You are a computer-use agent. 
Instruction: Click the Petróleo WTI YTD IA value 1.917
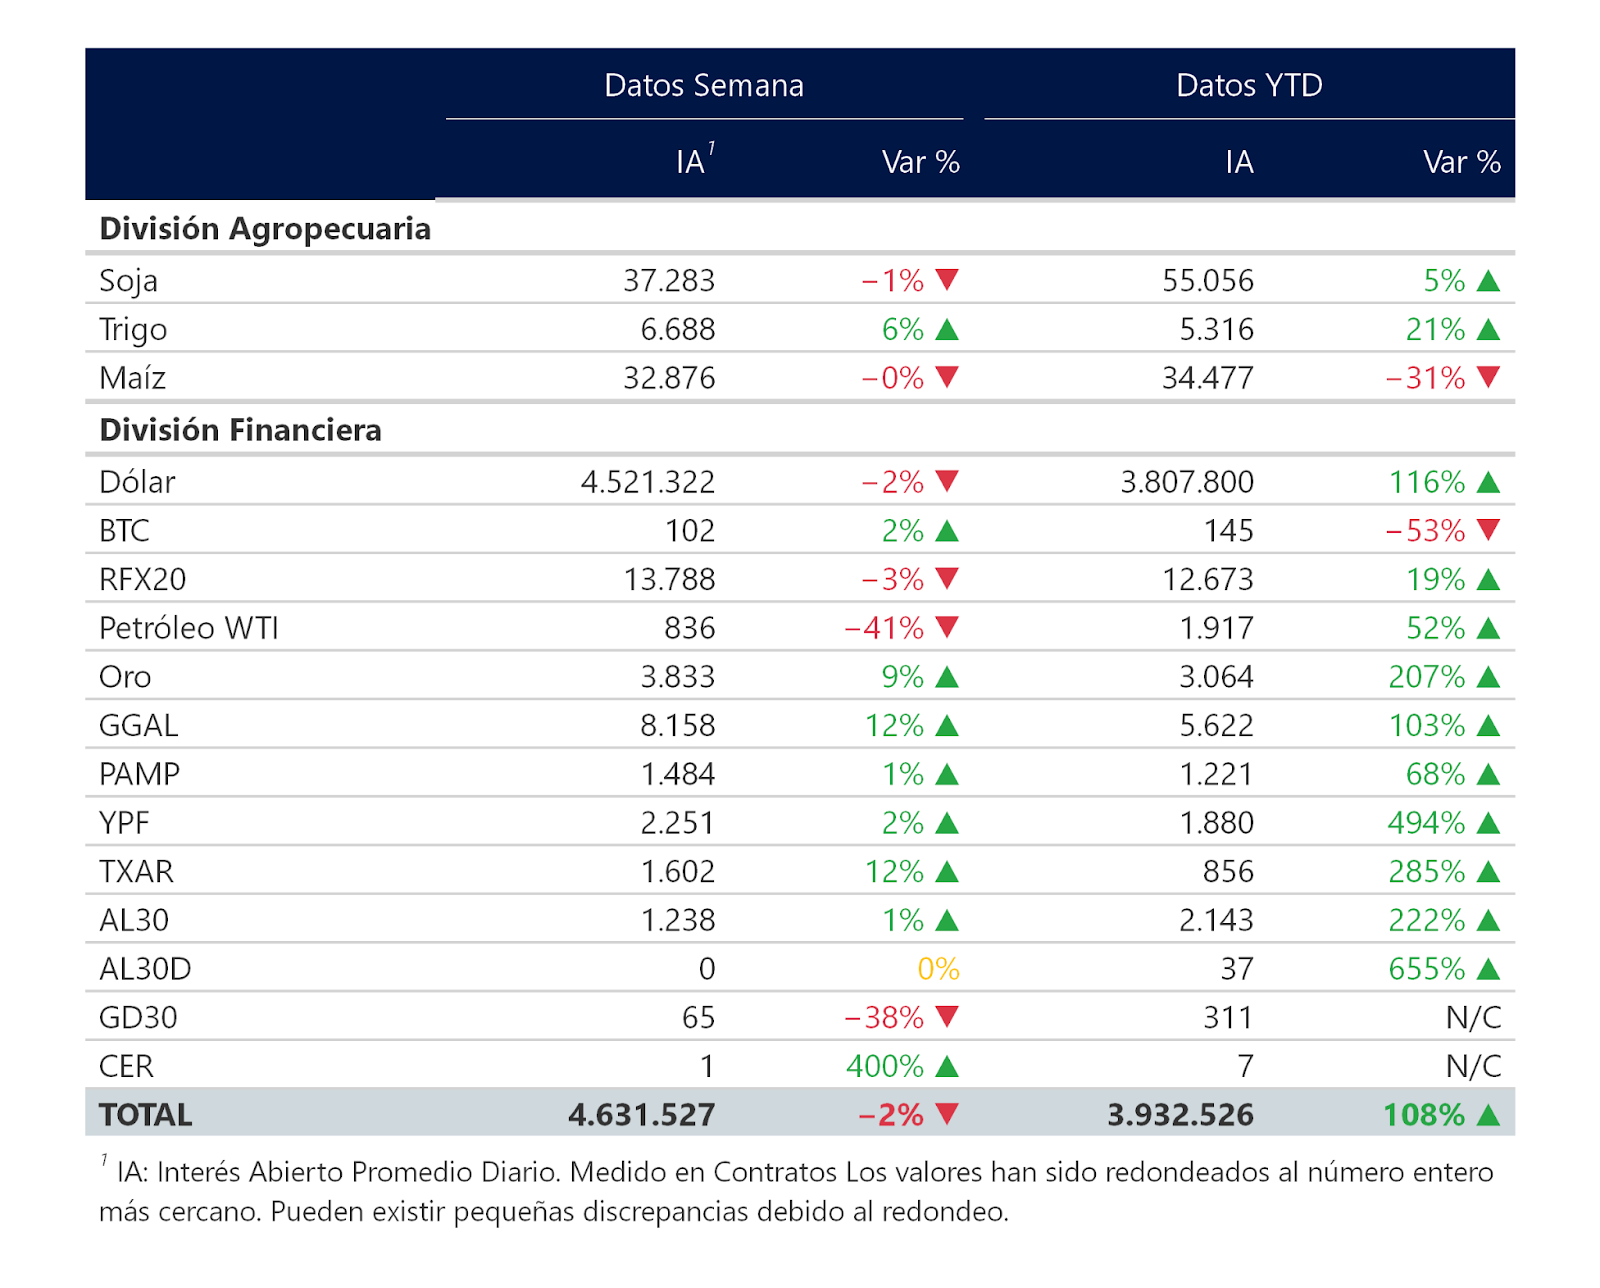point(1216,628)
